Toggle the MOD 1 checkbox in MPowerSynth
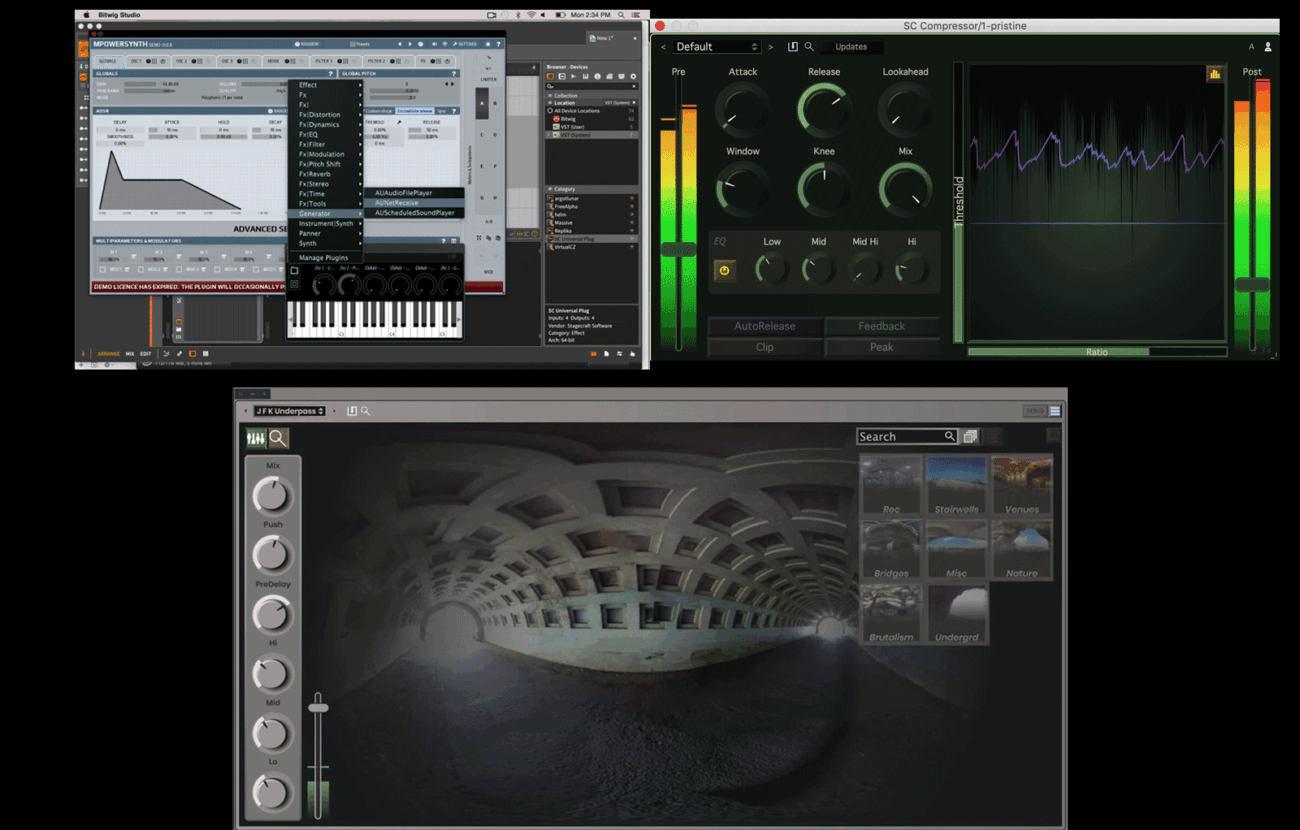1300x830 pixels. (x=103, y=269)
